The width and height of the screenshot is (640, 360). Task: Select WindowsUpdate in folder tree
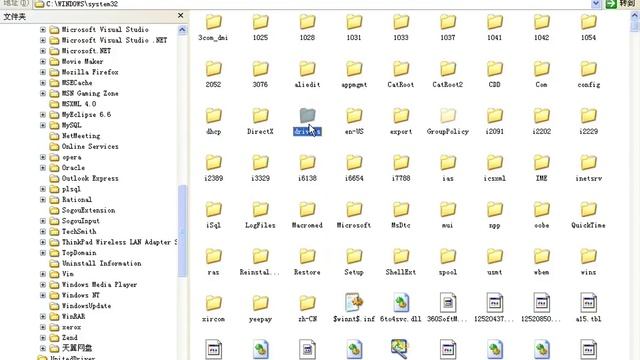click(86, 306)
